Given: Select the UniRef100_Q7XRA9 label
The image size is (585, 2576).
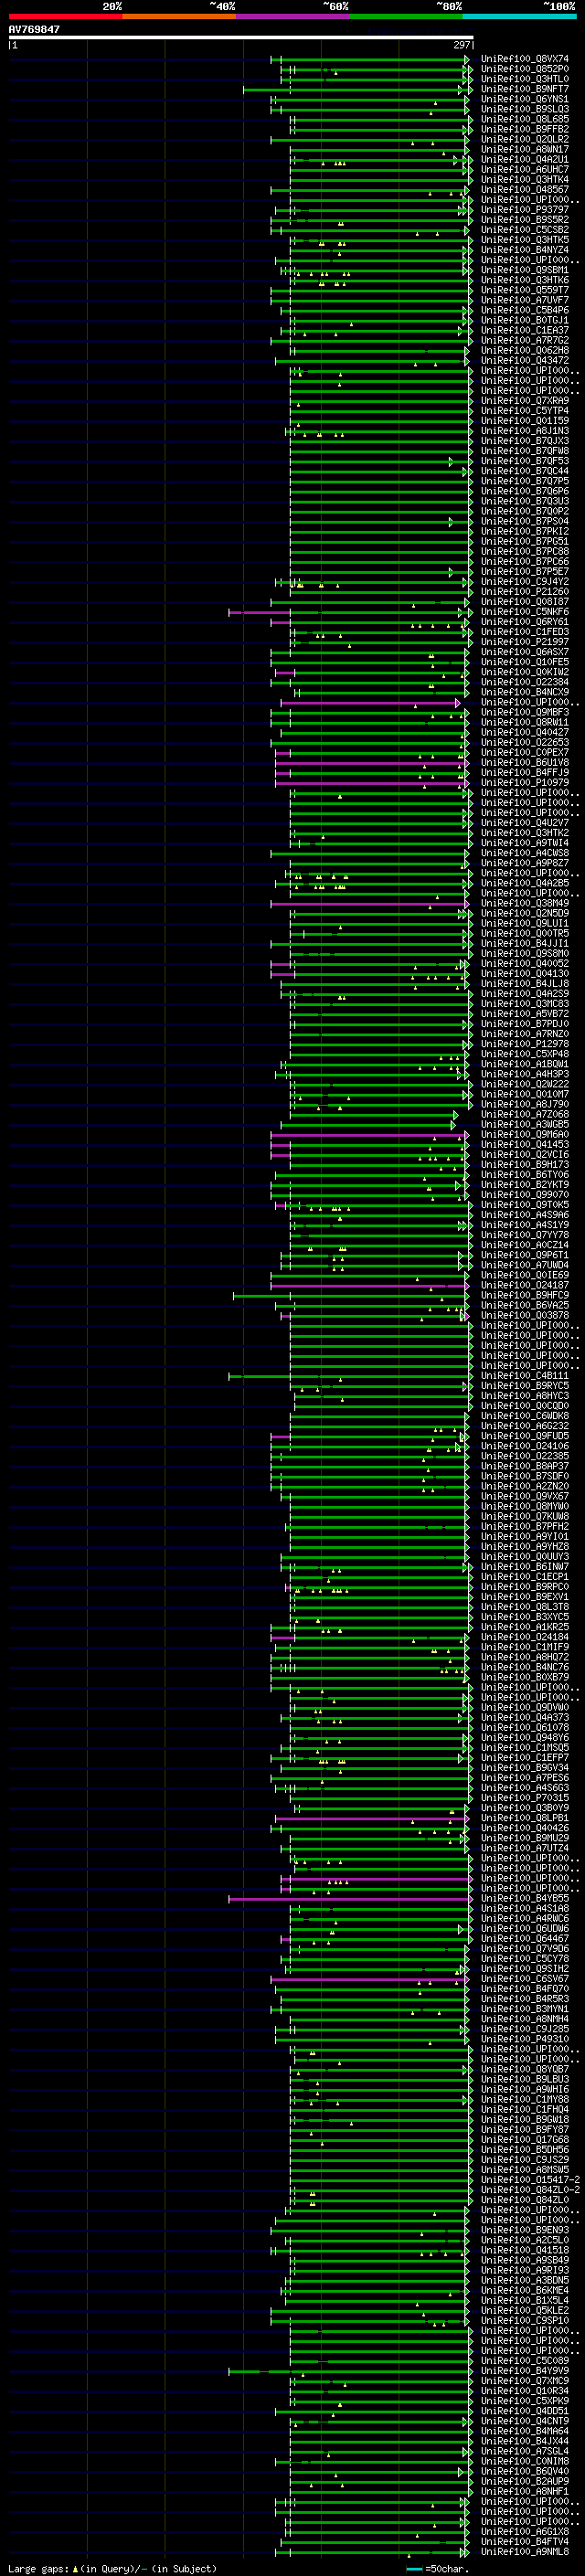Looking at the screenshot, I should (525, 402).
